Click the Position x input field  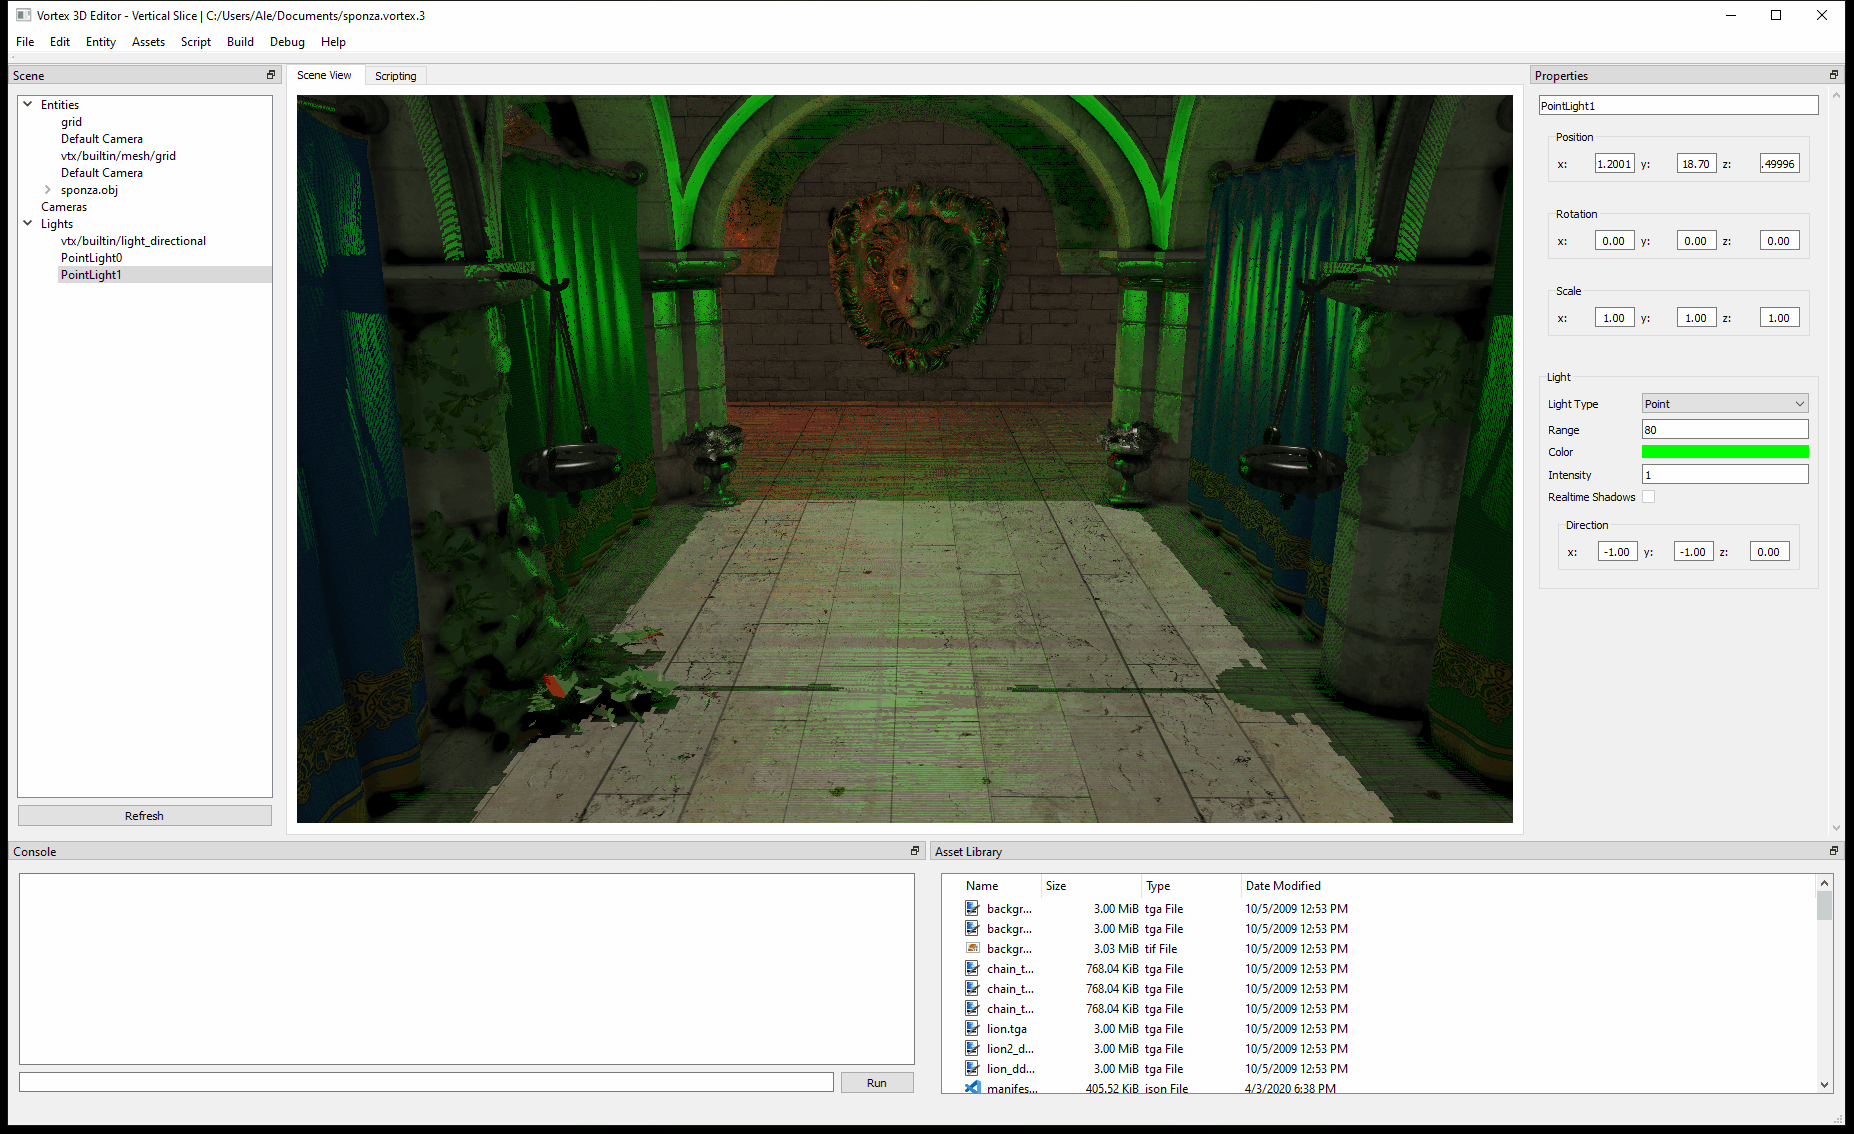[x=1614, y=164]
